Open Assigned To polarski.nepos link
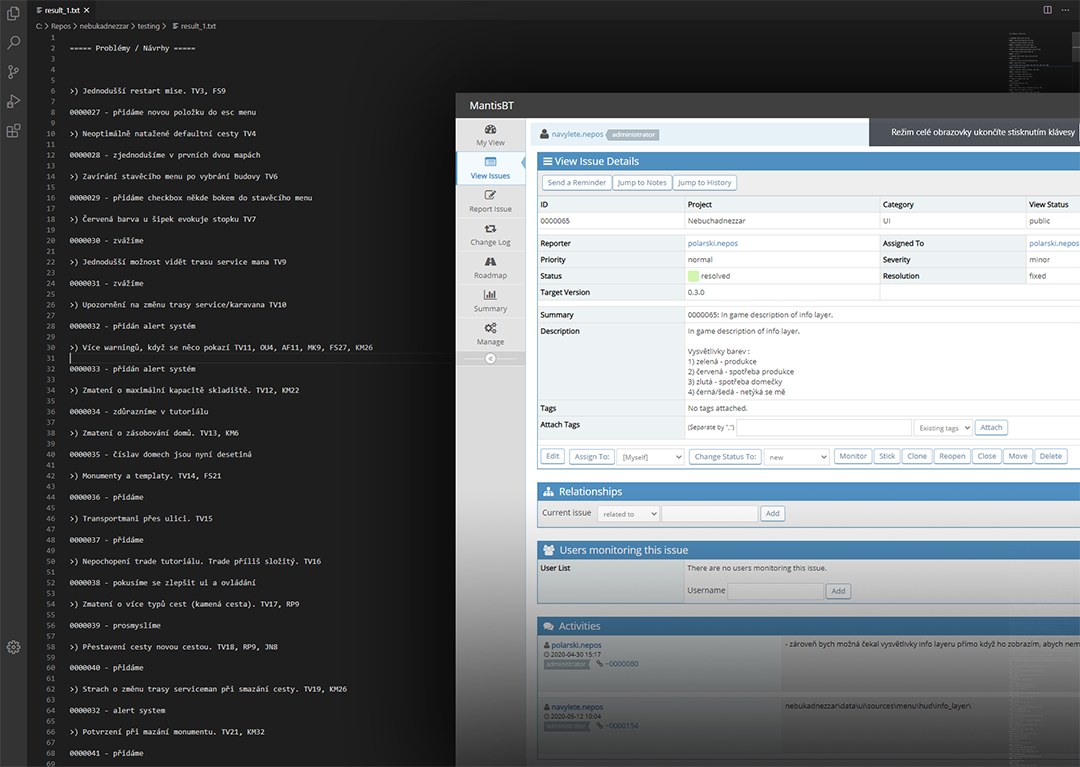1080x767 pixels. pyautogui.click(x=1054, y=243)
